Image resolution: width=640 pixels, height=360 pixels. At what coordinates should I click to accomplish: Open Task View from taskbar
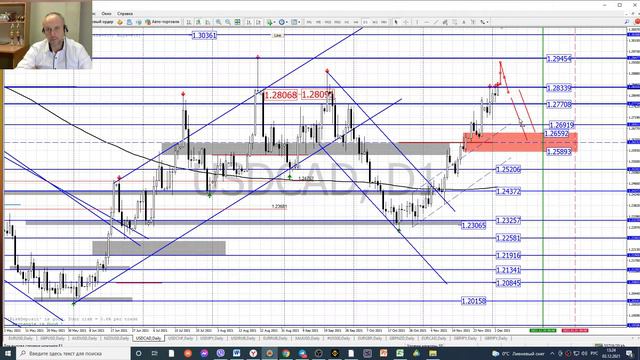coord(155,353)
